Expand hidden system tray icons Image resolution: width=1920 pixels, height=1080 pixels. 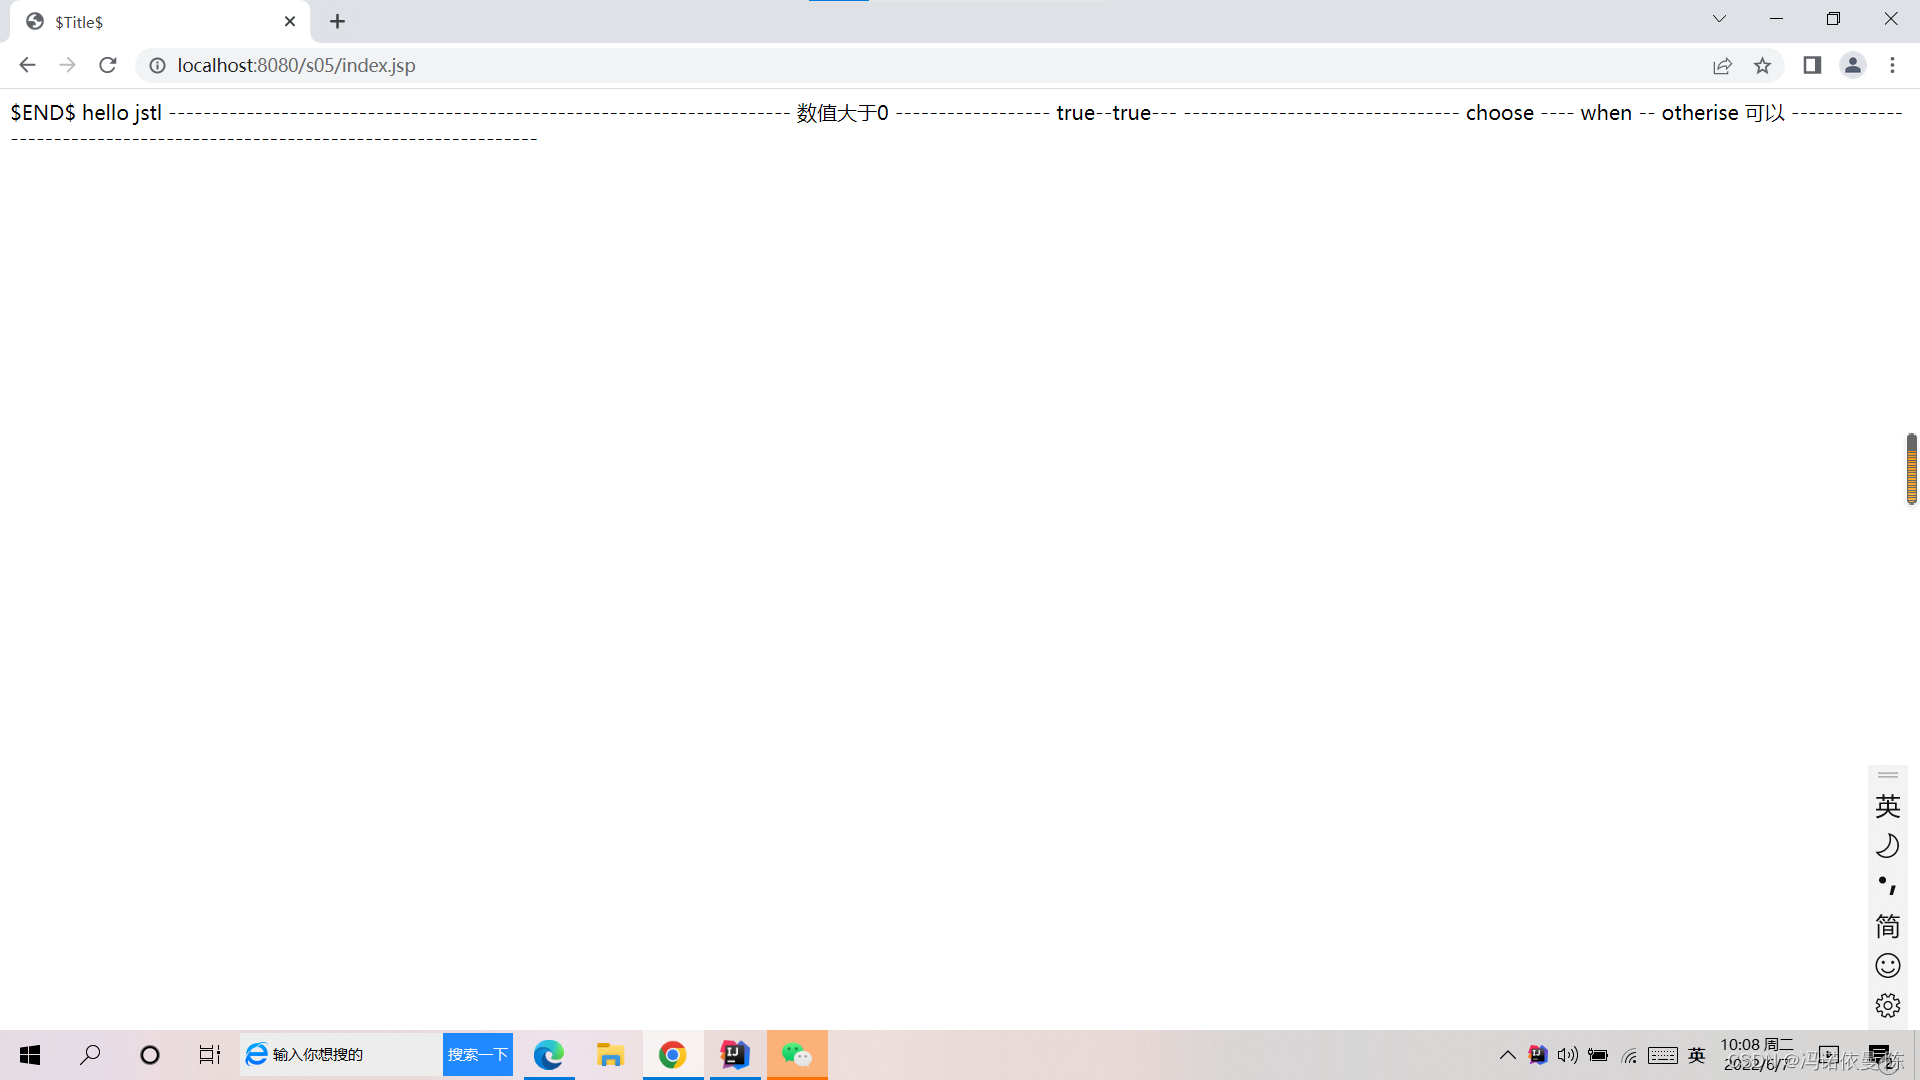point(1508,1054)
